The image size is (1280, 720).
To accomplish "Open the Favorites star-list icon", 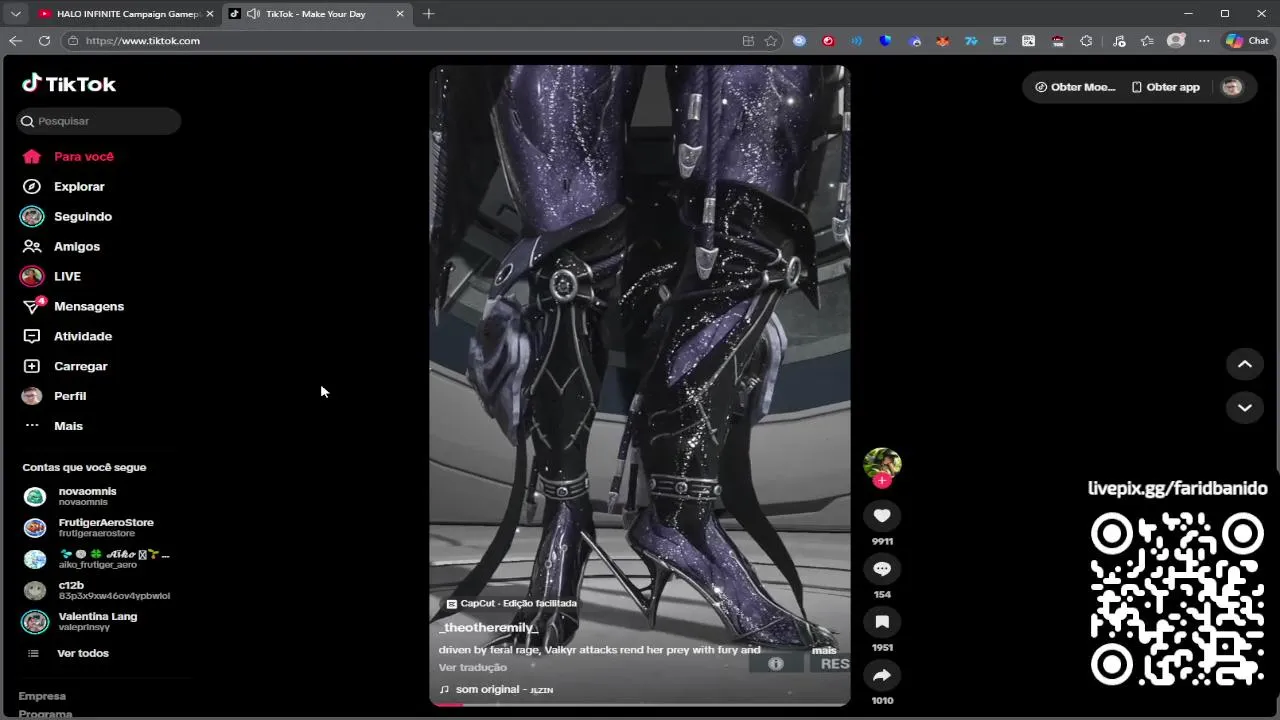I will click(x=1147, y=41).
